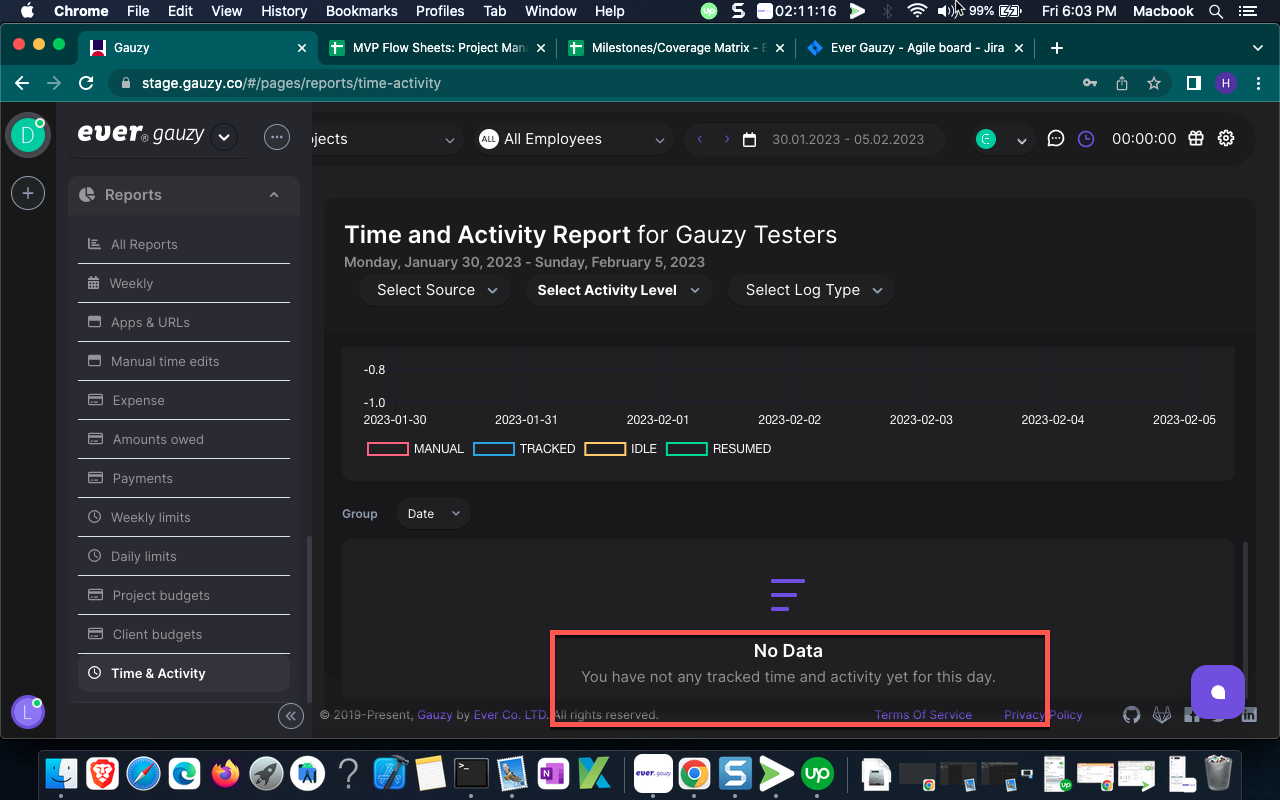
Task: Open Weekly report in sidebar
Action: pos(184,283)
